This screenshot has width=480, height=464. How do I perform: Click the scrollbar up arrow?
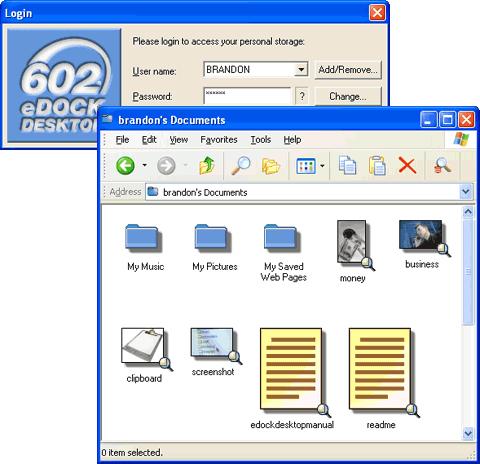(x=468, y=212)
